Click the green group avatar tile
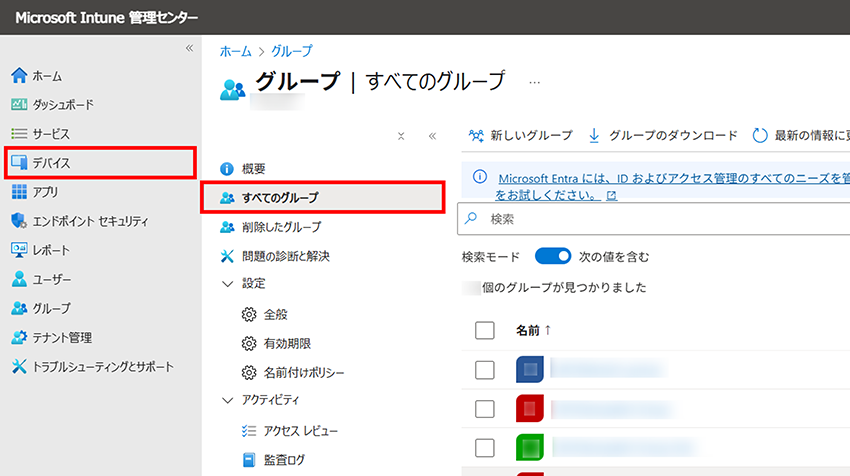 click(530, 448)
